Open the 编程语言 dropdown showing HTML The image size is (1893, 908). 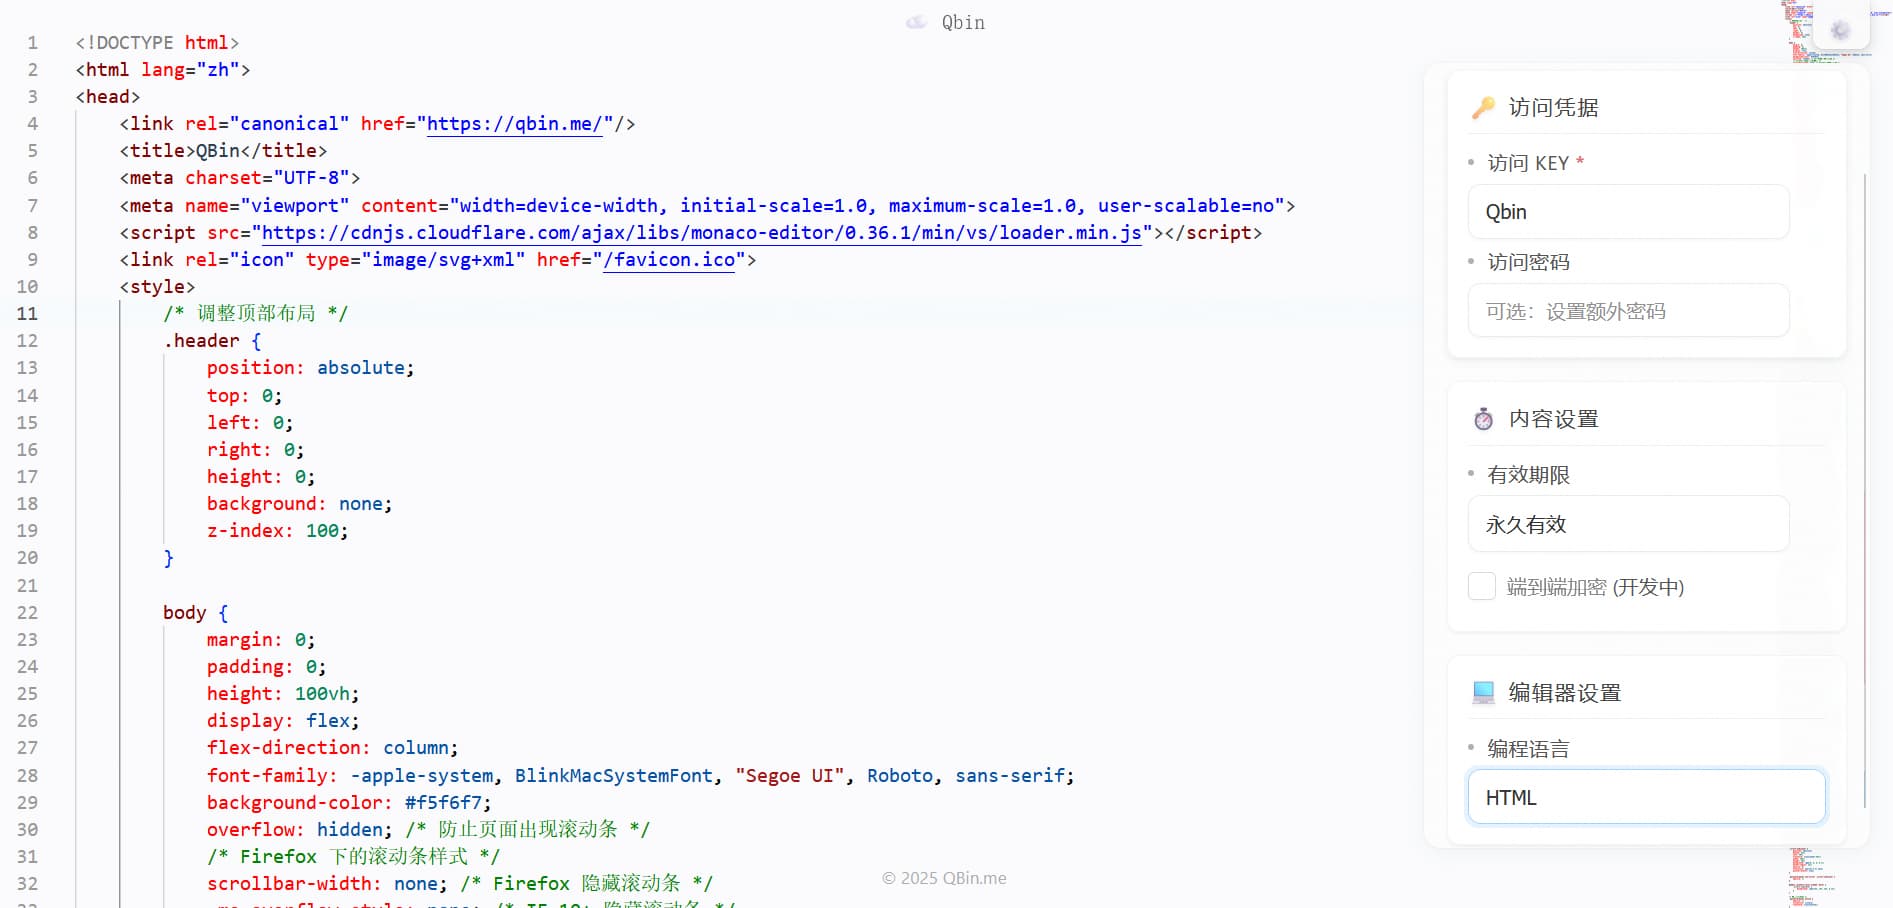1646,797
